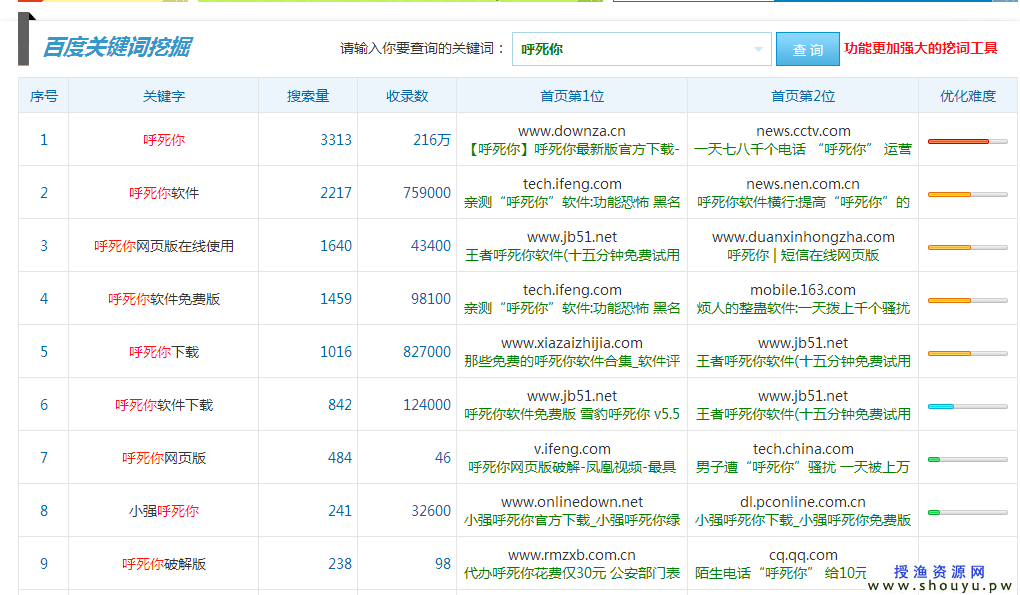The width and height of the screenshot is (1020, 595).
Task: Click the orange difficulty bar for 呼死你软件
Action: pos(949,194)
